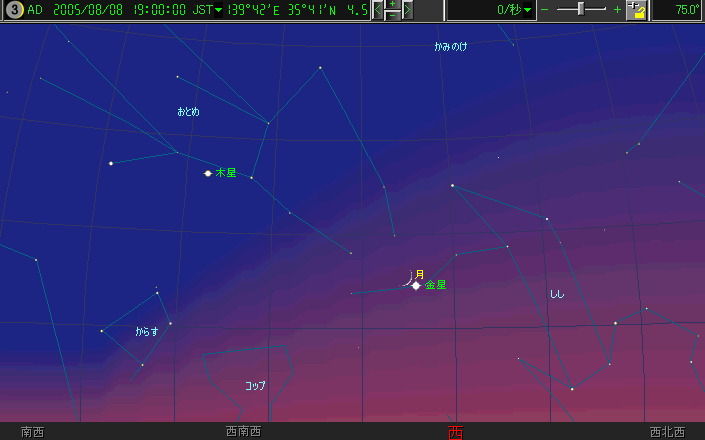Click the 木星 Jupiter planet marker
This screenshot has height=440, width=705.
pos(208,173)
